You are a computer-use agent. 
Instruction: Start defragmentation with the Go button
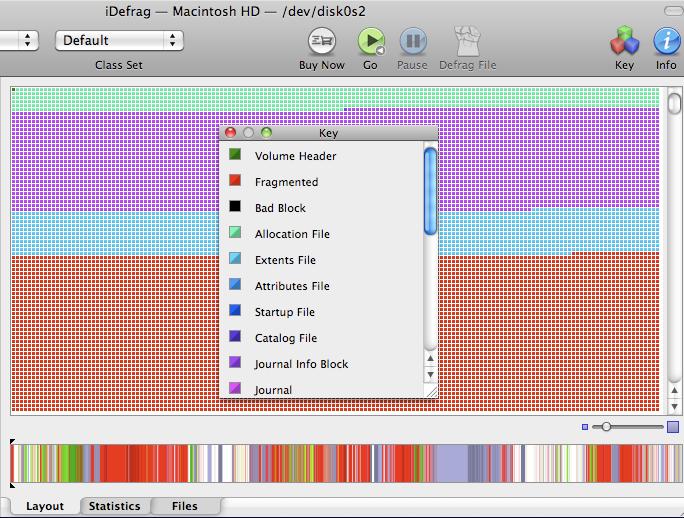coord(371,41)
